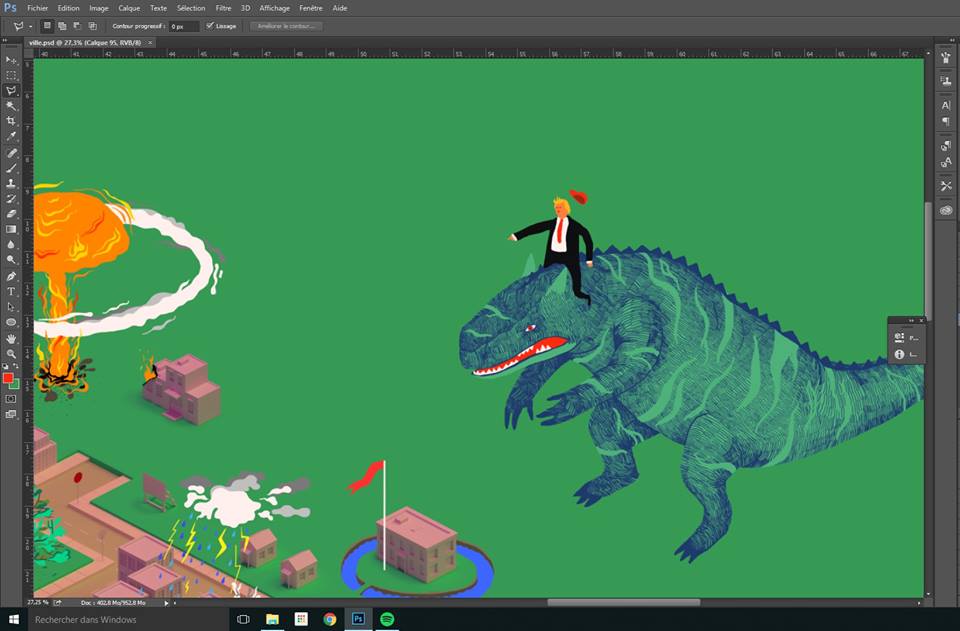Select the Blur tool
Viewport: 960px width, 631px height.
tap(11, 245)
